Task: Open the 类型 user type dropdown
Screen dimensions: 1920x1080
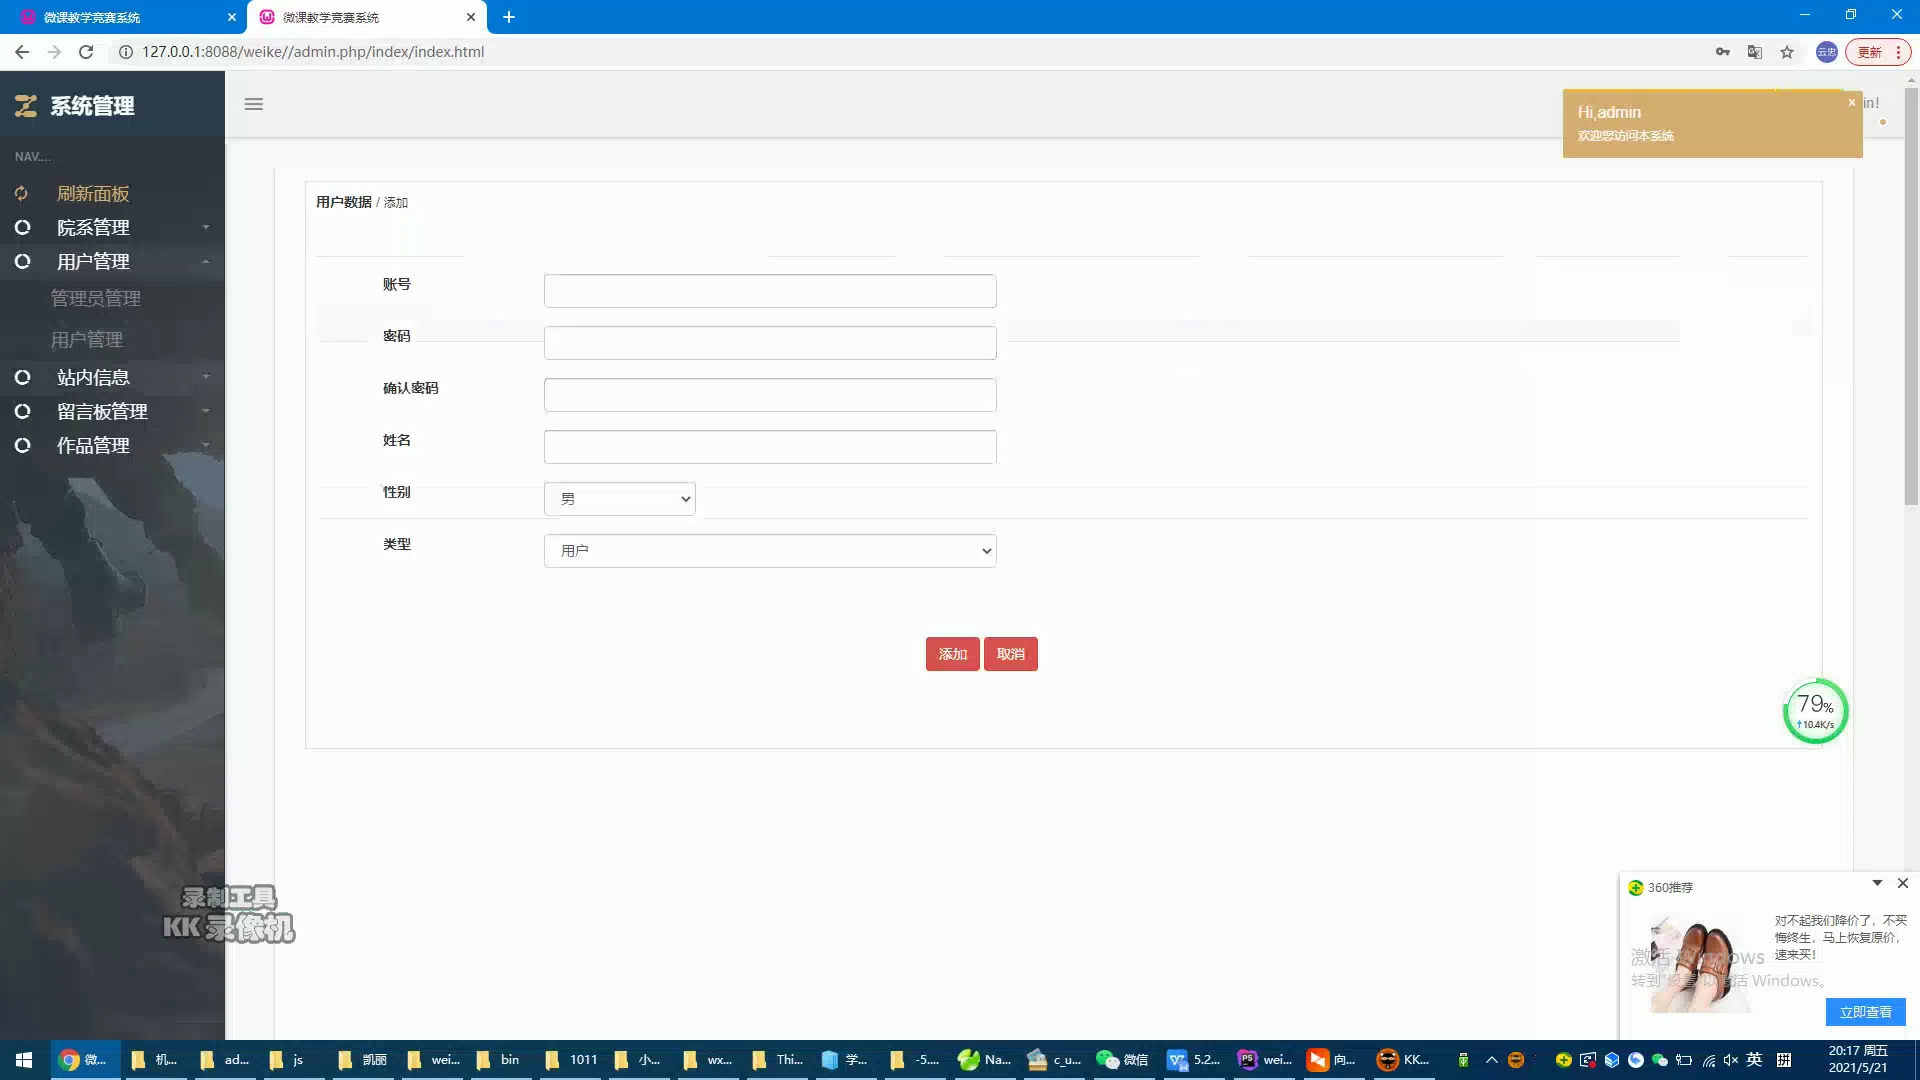Action: click(x=770, y=551)
